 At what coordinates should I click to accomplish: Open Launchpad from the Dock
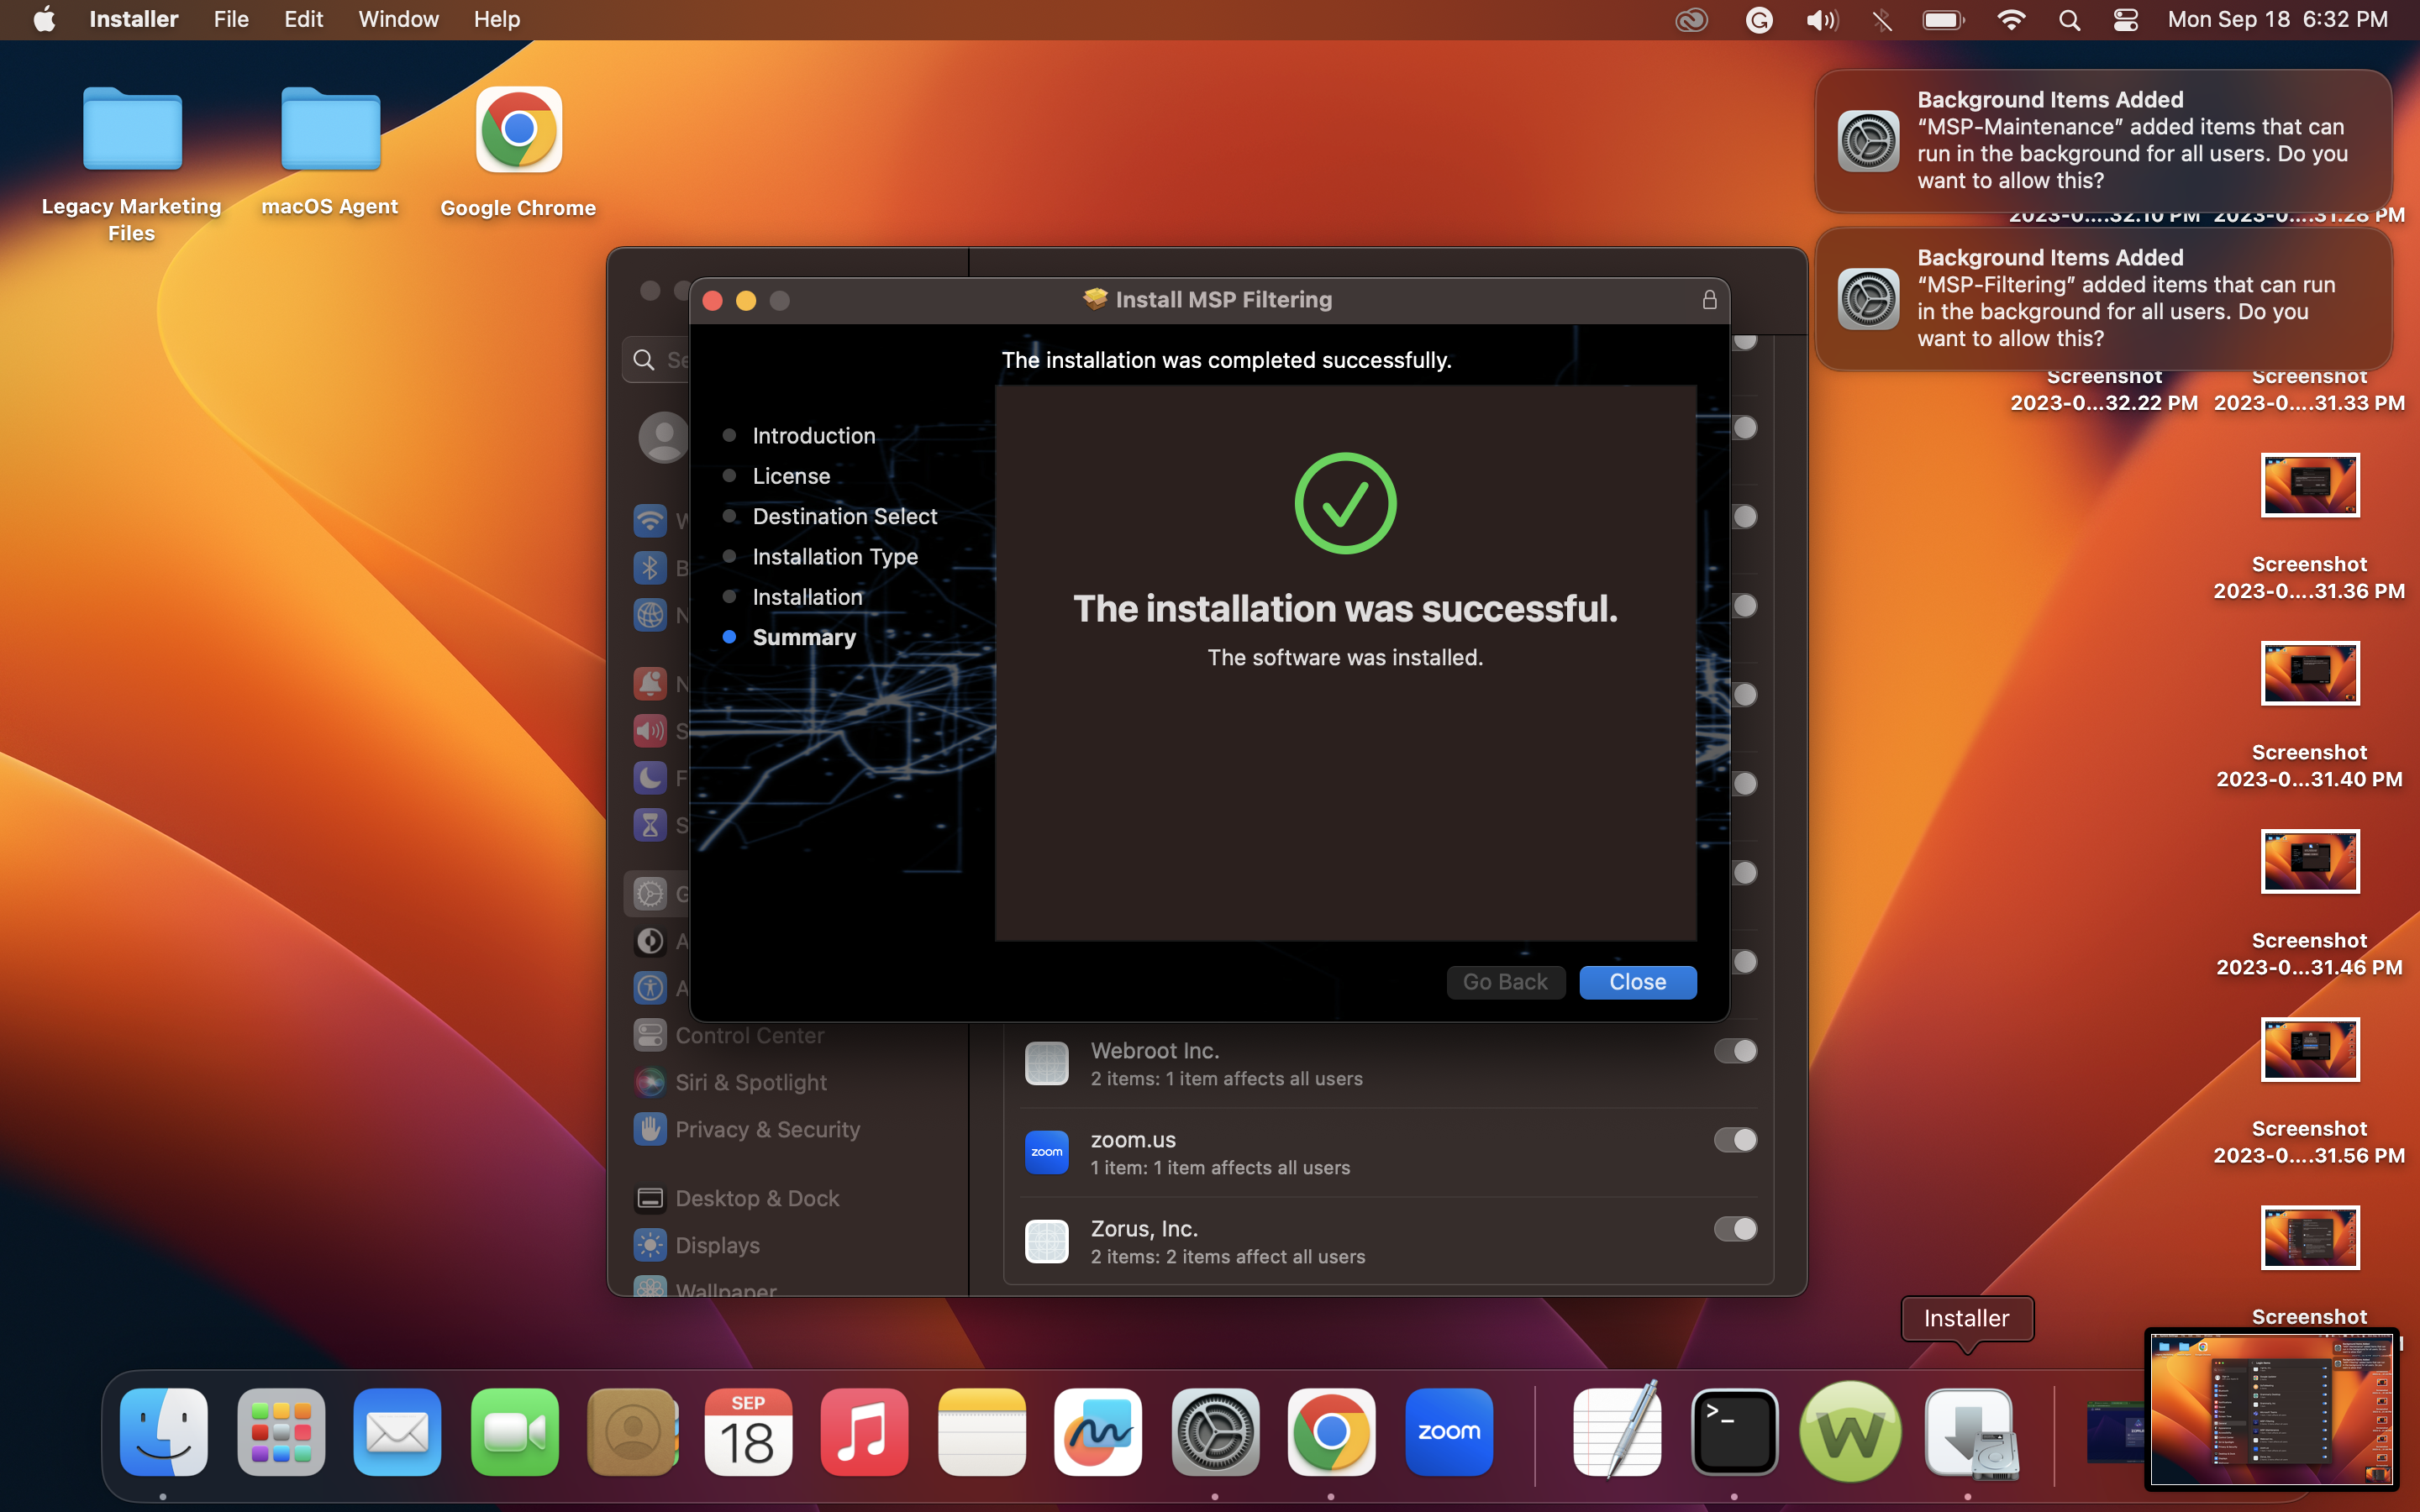[280, 1432]
